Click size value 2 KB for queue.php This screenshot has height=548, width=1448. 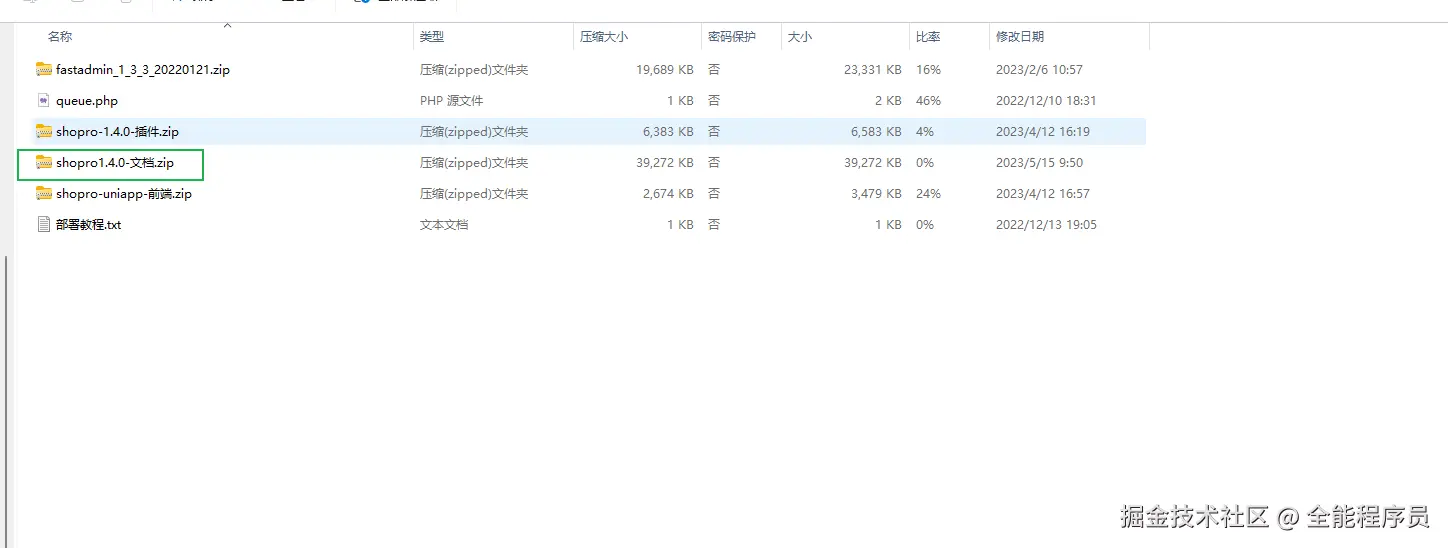888,101
